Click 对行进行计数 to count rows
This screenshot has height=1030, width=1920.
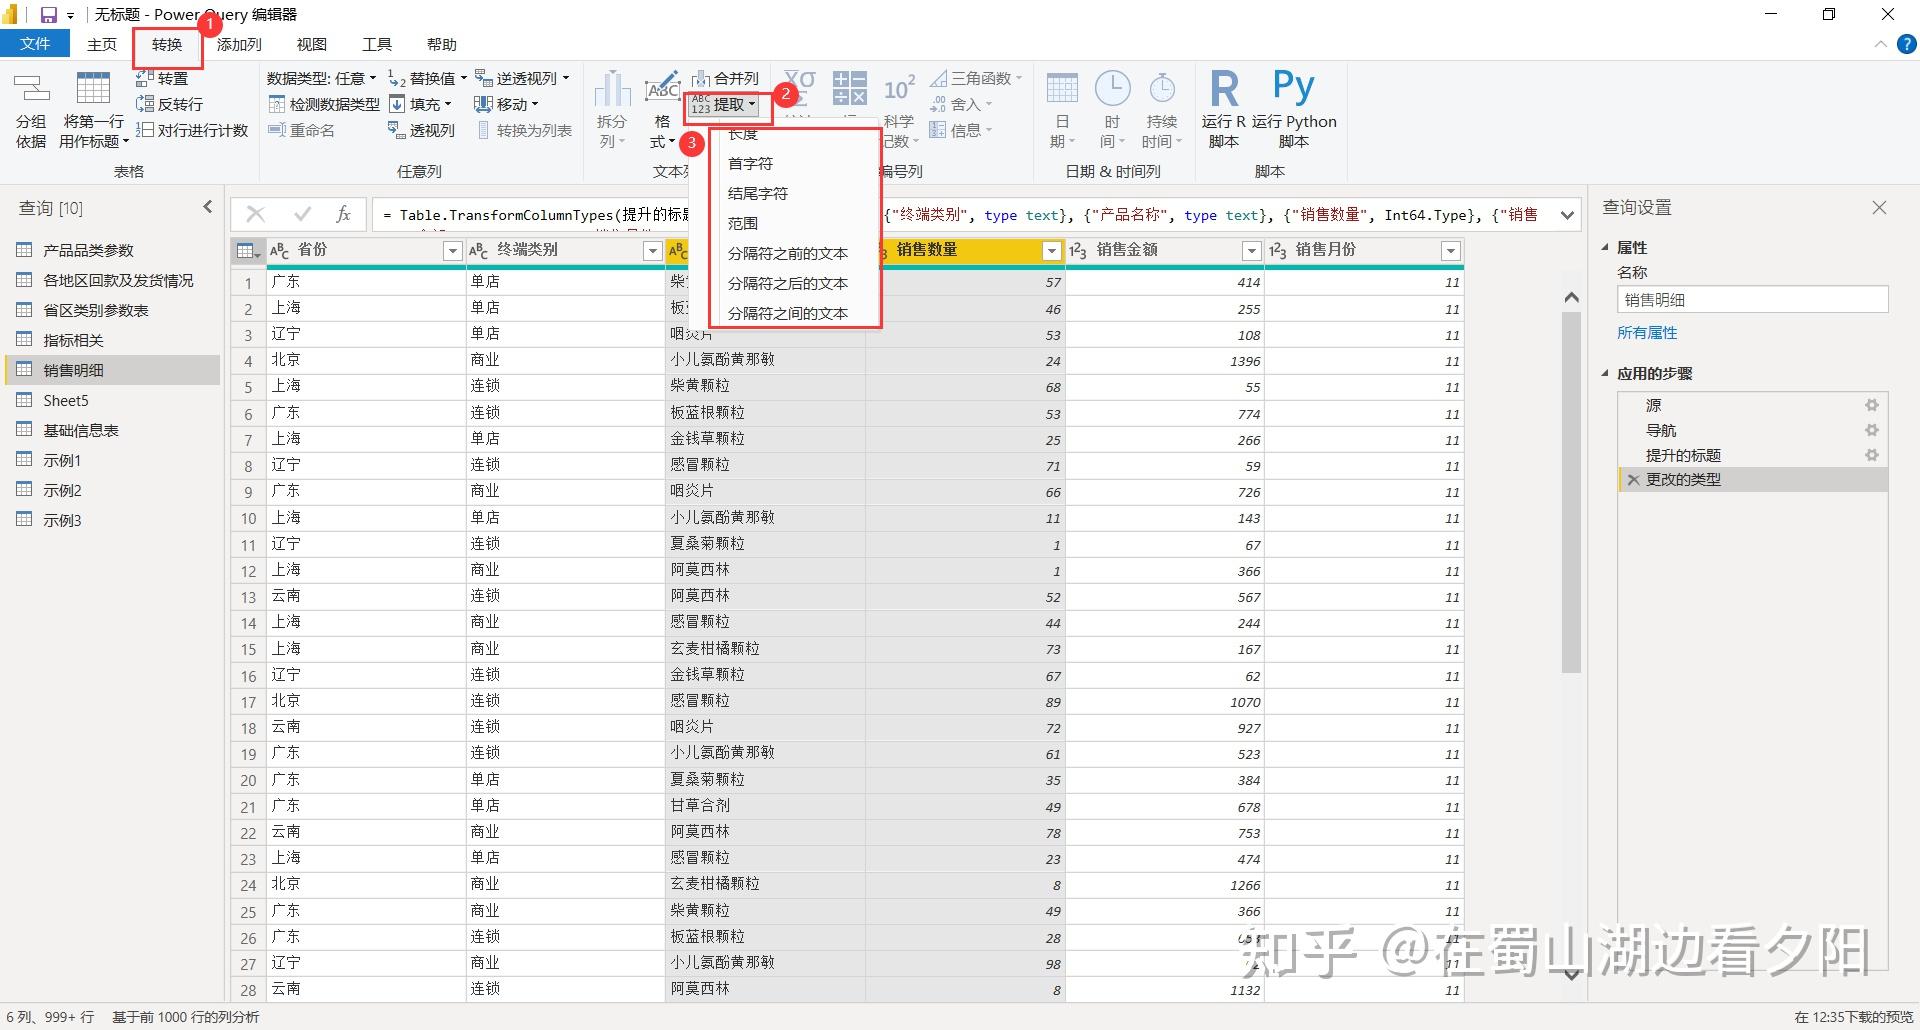tap(192, 129)
